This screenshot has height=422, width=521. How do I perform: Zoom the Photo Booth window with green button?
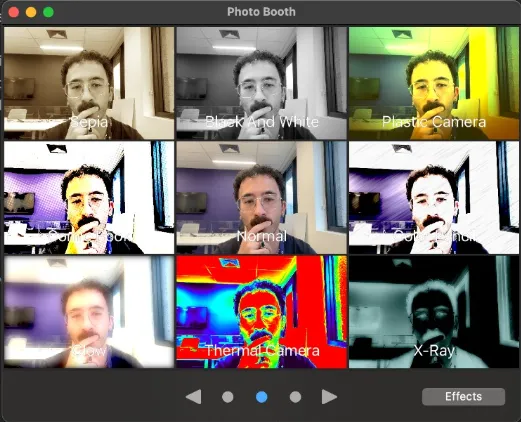point(48,12)
